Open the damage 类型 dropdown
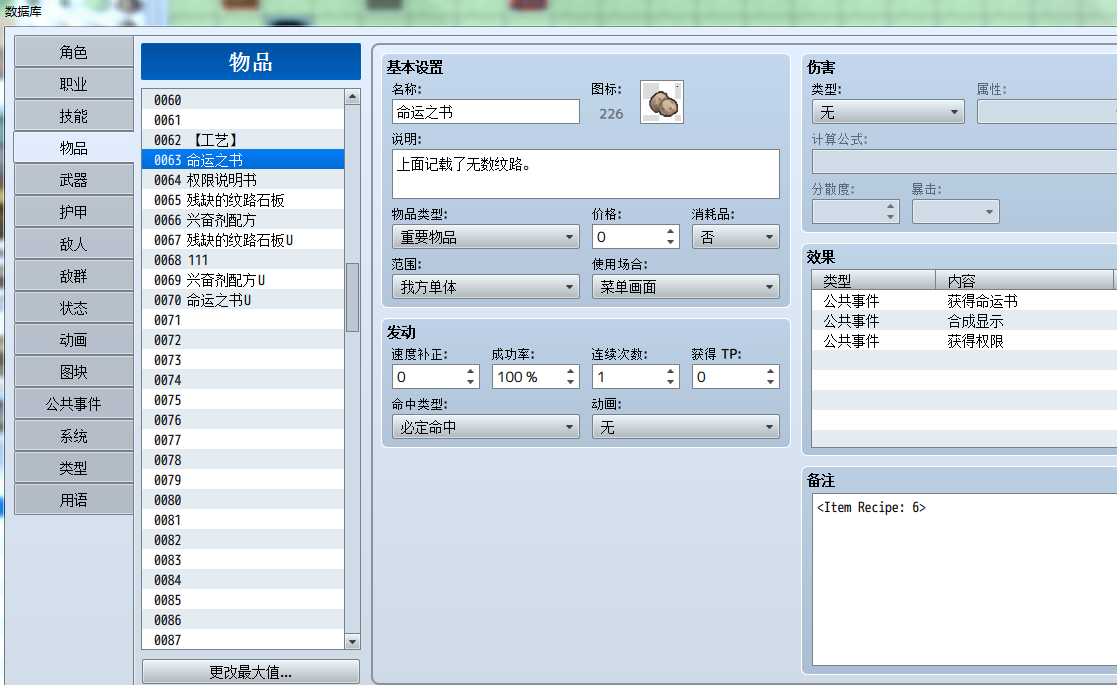The height and width of the screenshot is (685, 1117). point(888,112)
